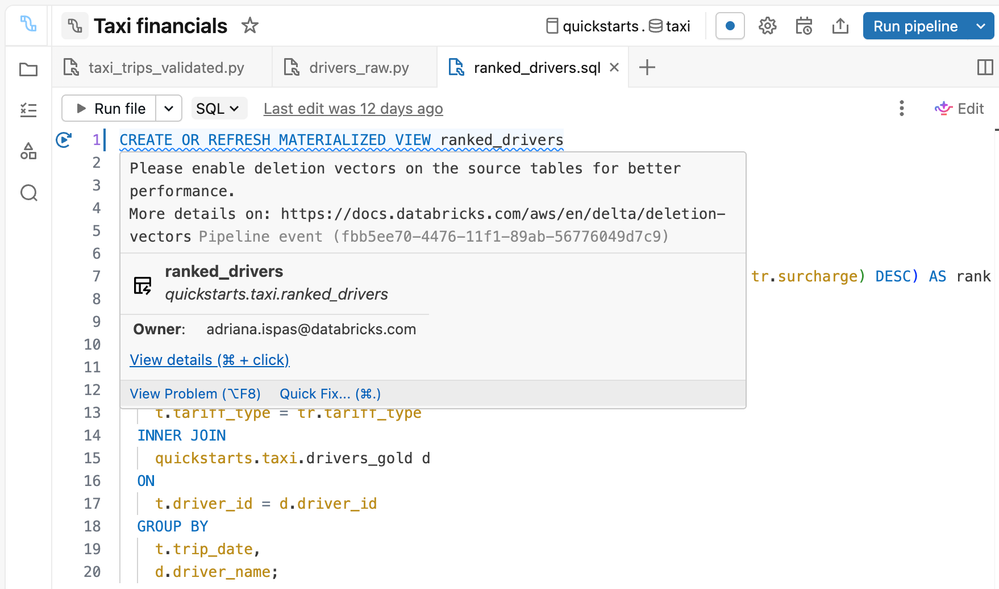Expand the Run file dropdown arrow
This screenshot has height=589, width=999.
click(x=169, y=108)
